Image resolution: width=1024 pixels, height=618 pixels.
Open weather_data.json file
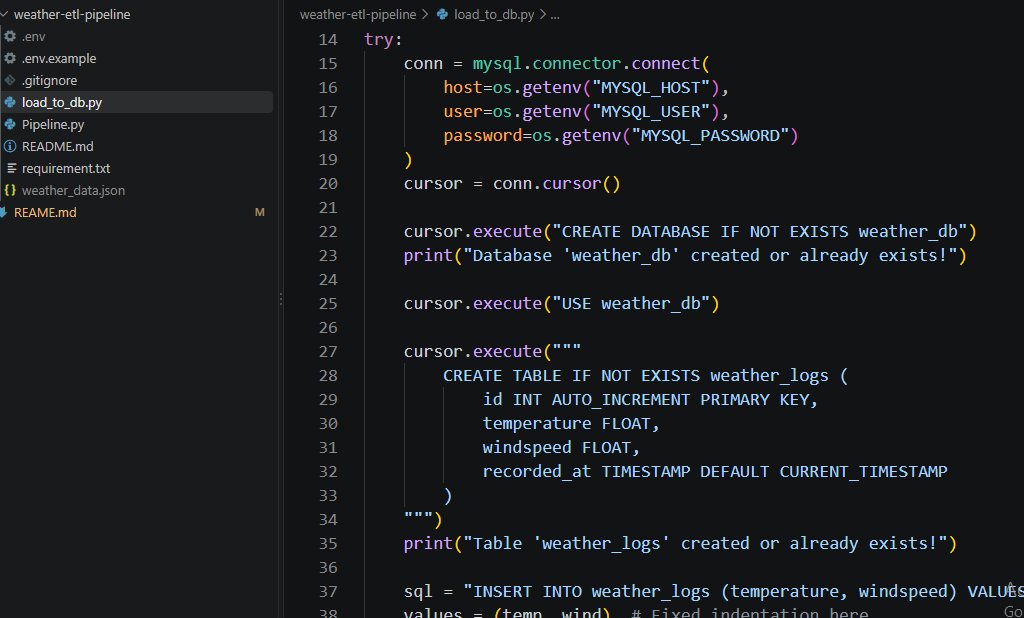tap(73, 191)
